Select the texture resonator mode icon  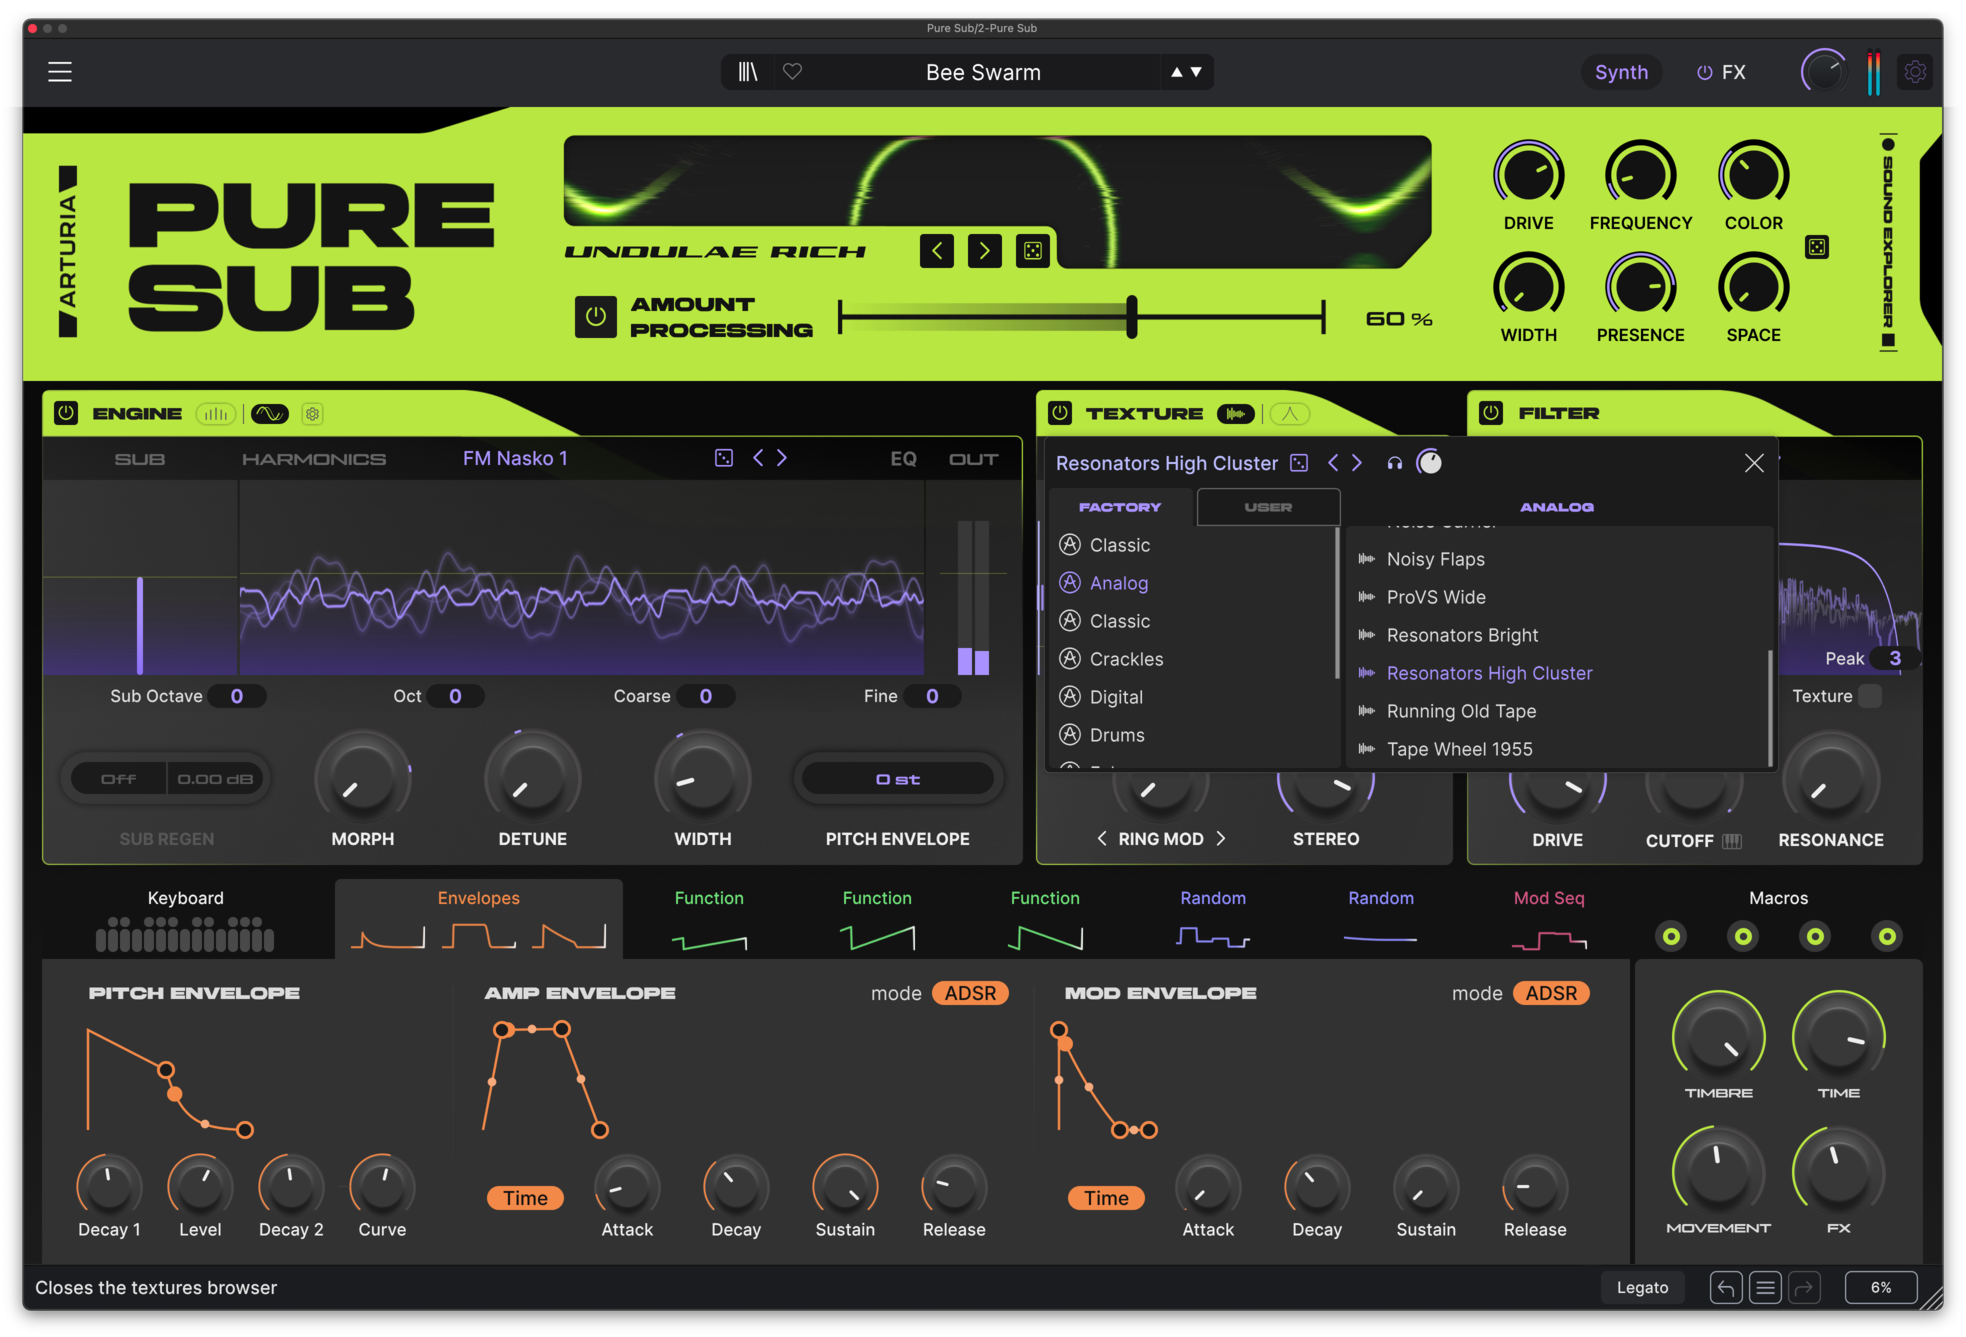[1290, 414]
